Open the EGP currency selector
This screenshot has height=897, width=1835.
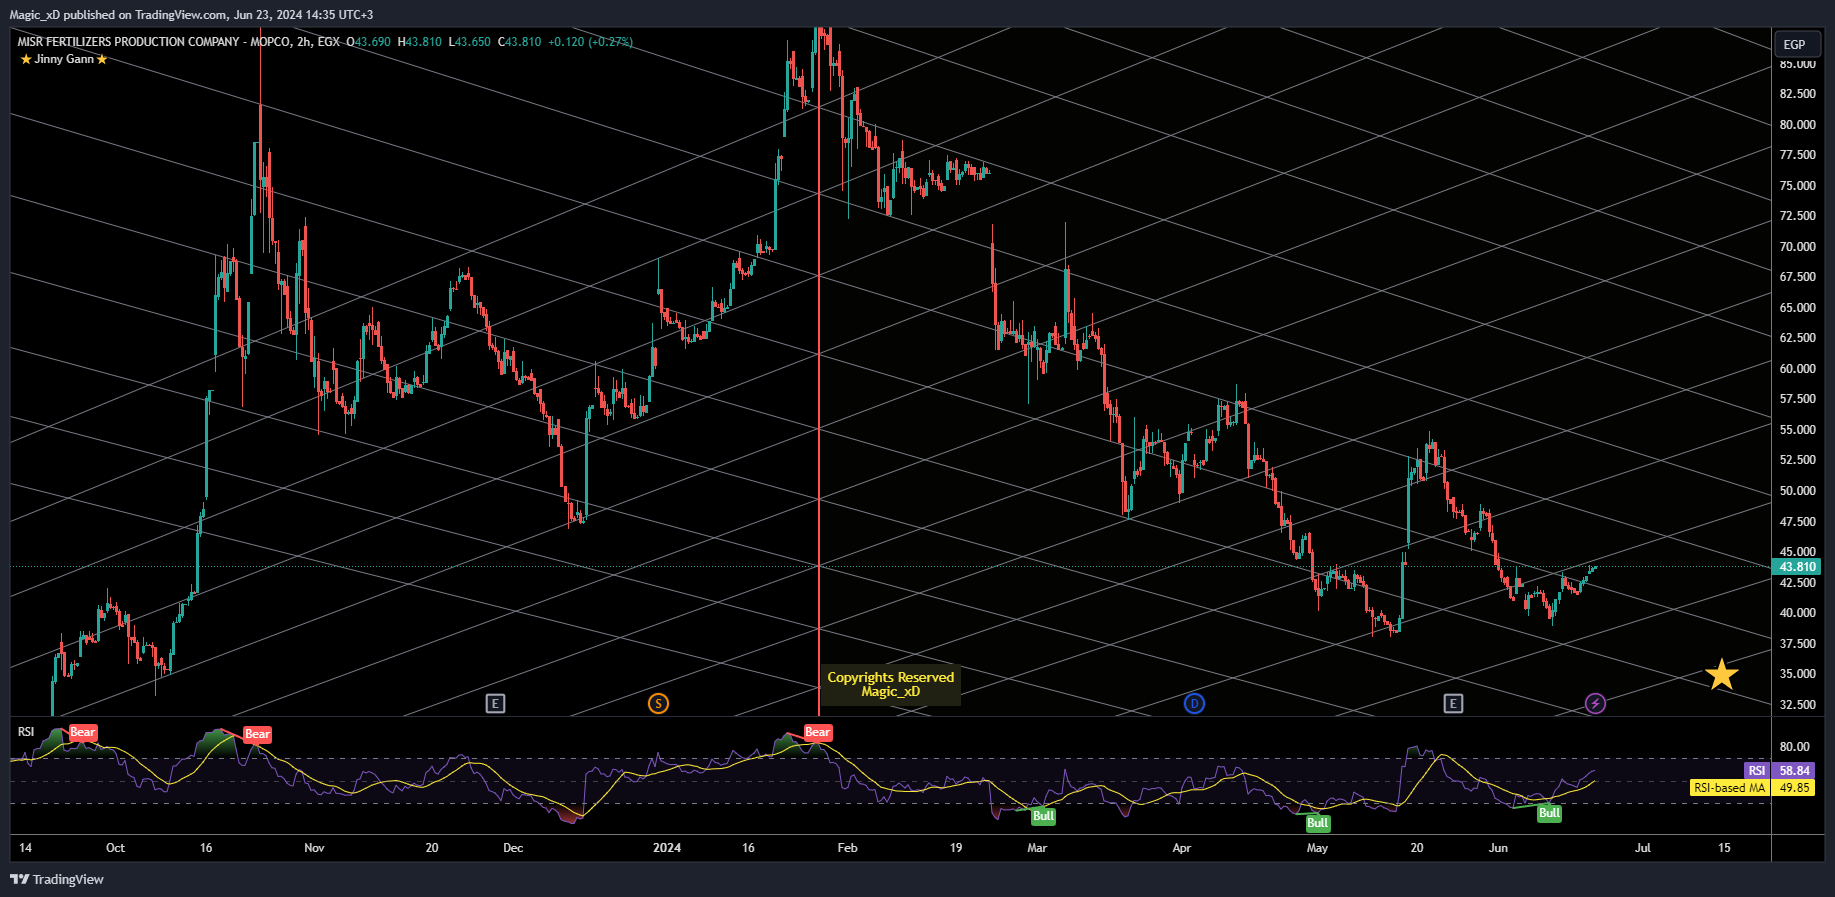(x=1795, y=44)
